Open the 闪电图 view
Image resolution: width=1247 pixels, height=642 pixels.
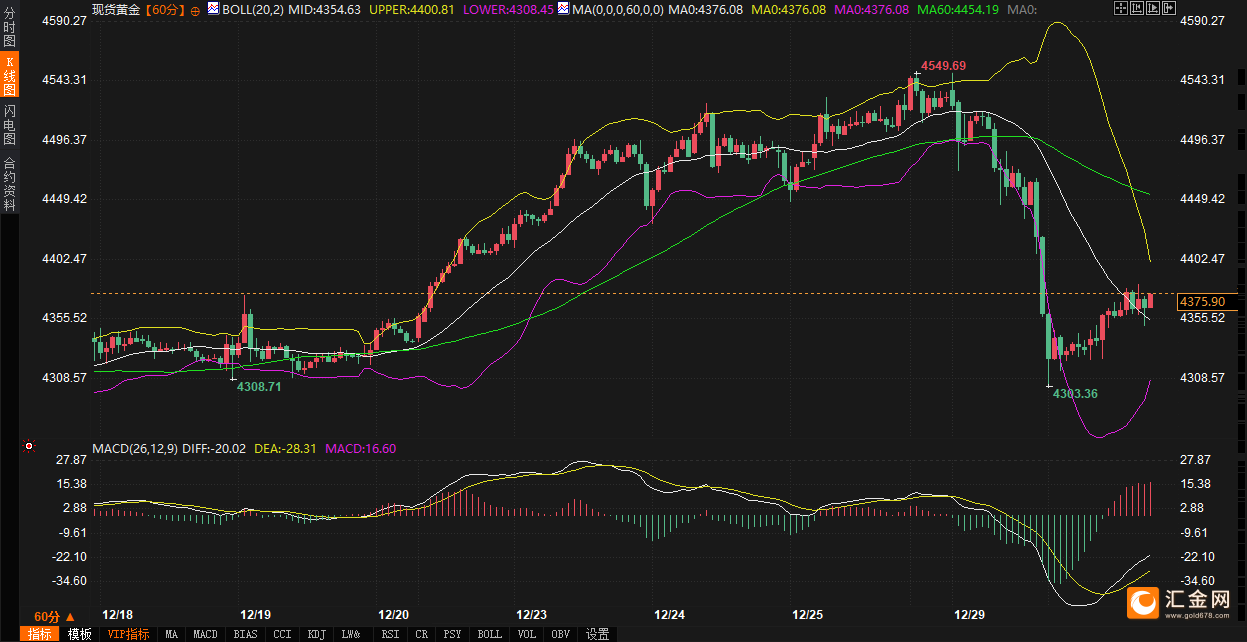coord(9,124)
